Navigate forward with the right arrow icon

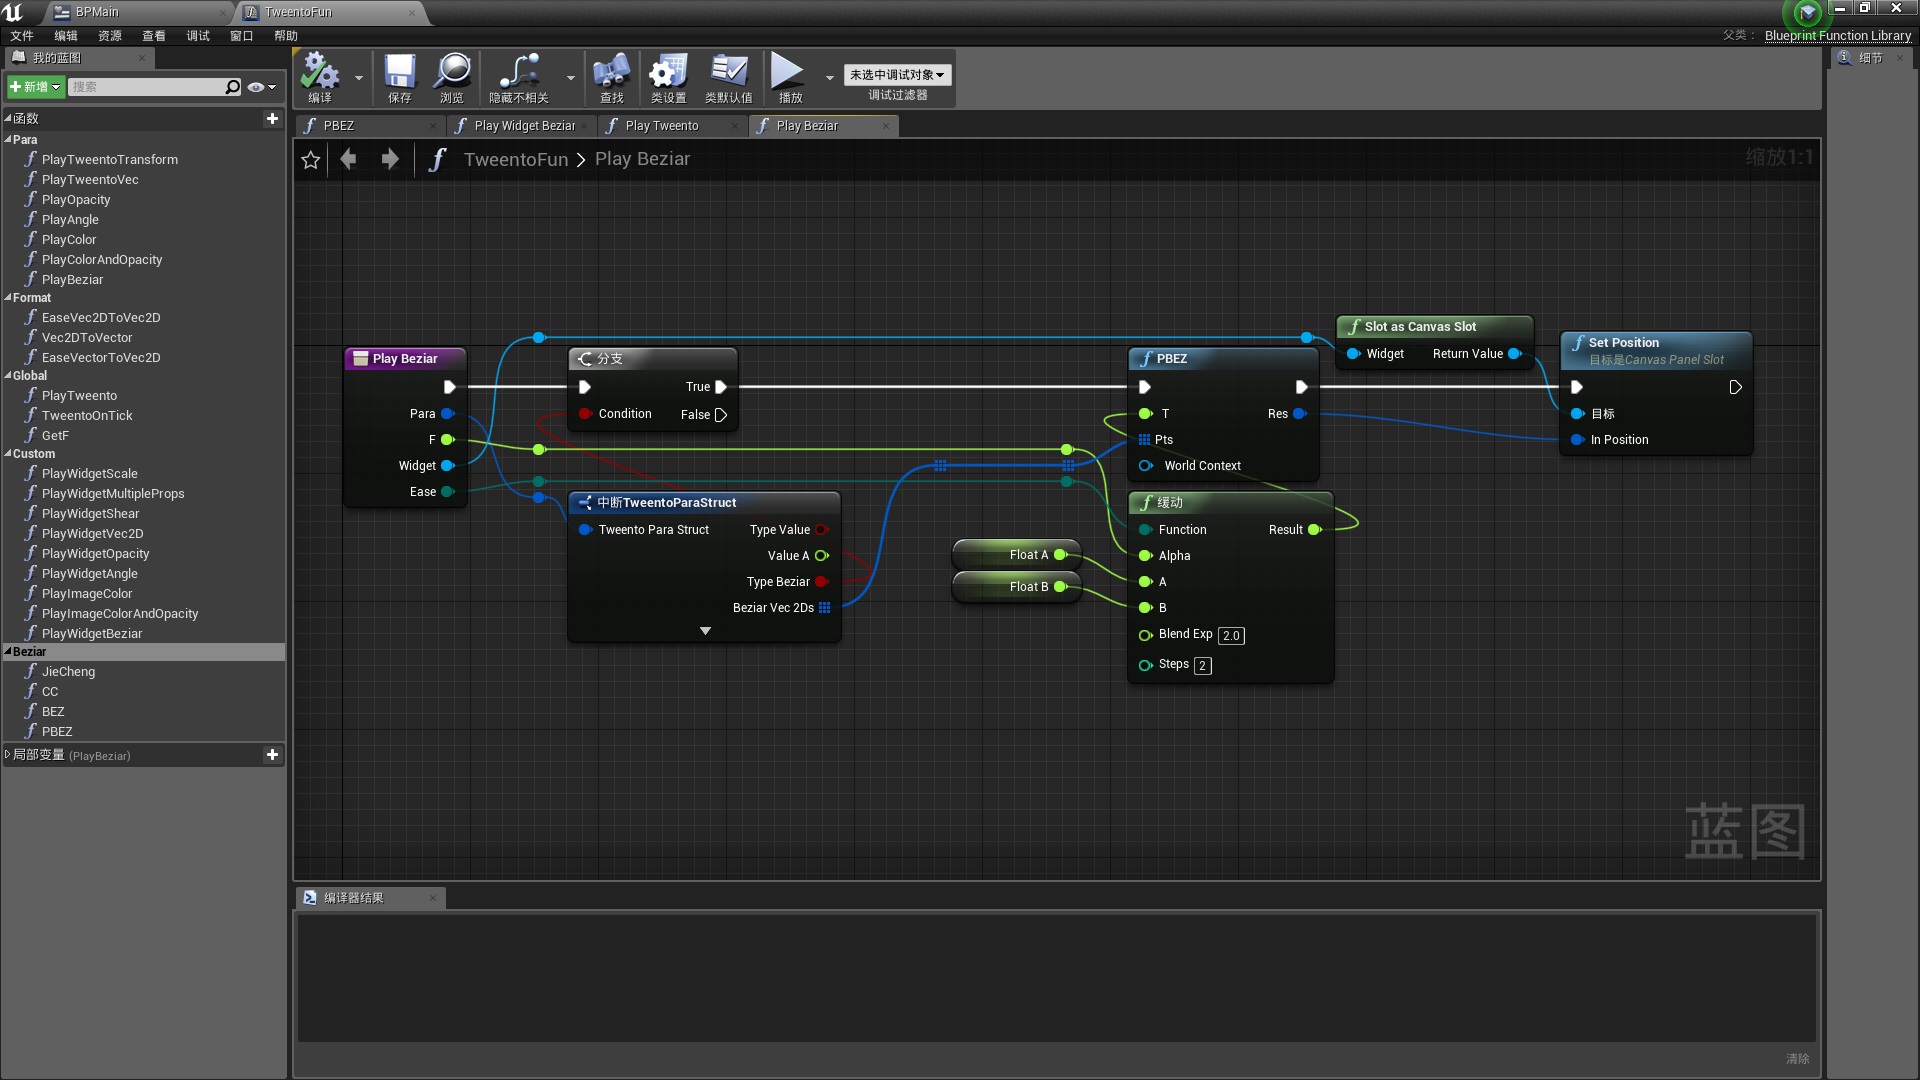[x=390, y=159]
